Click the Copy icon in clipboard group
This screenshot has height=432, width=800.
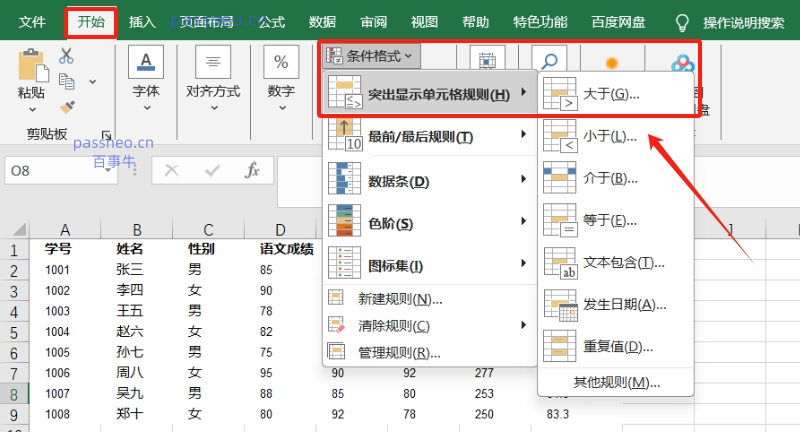(x=67, y=81)
